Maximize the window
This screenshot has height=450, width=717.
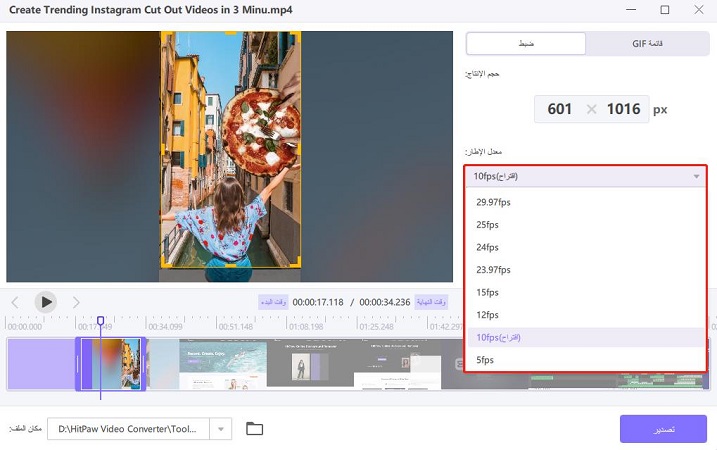point(665,10)
